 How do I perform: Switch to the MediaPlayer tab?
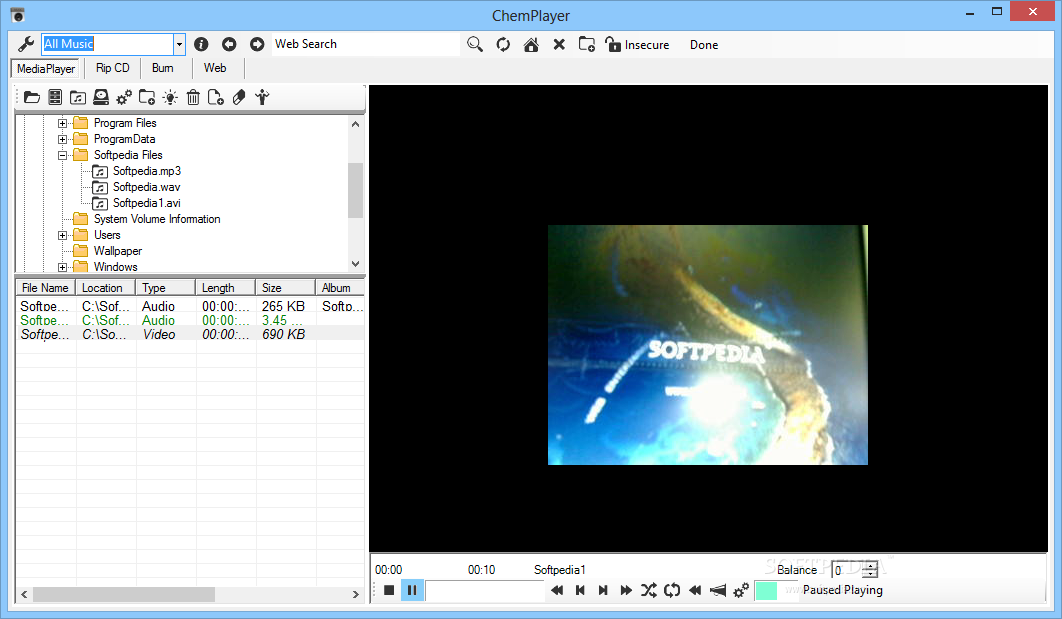45,68
